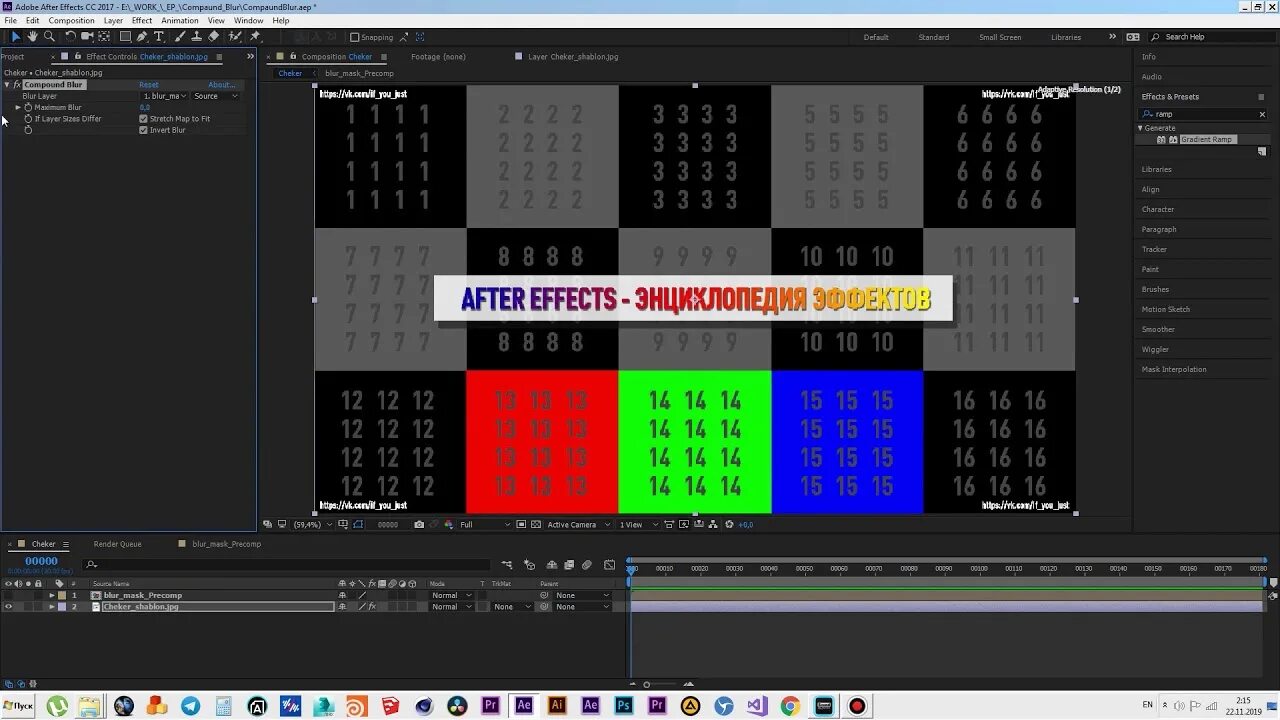Click the Draft 3D icon in timeline

click(x=529, y=565)
